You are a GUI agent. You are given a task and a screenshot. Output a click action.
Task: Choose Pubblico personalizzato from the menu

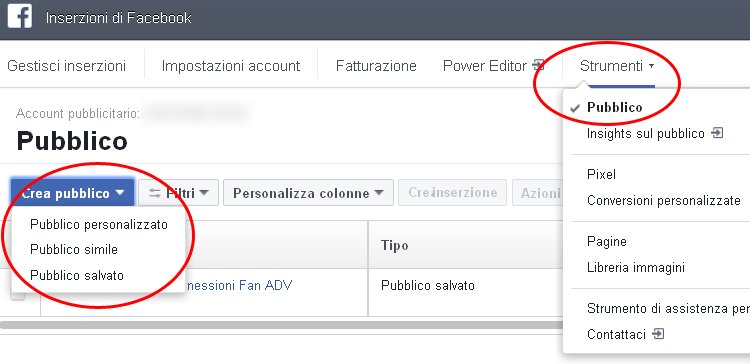pos(99,224)
